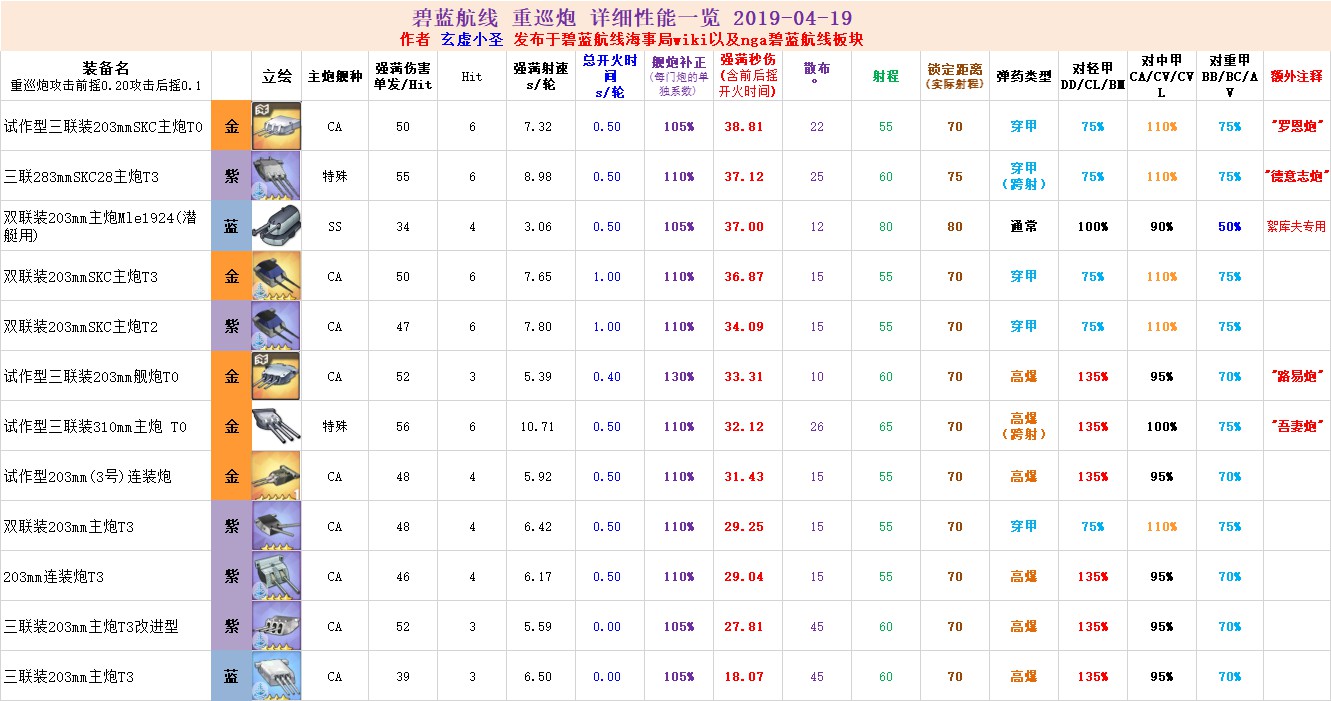Click the 203mm连装炮T3 gun icon
Screen dimensions: 1331x701
[276, 576]
